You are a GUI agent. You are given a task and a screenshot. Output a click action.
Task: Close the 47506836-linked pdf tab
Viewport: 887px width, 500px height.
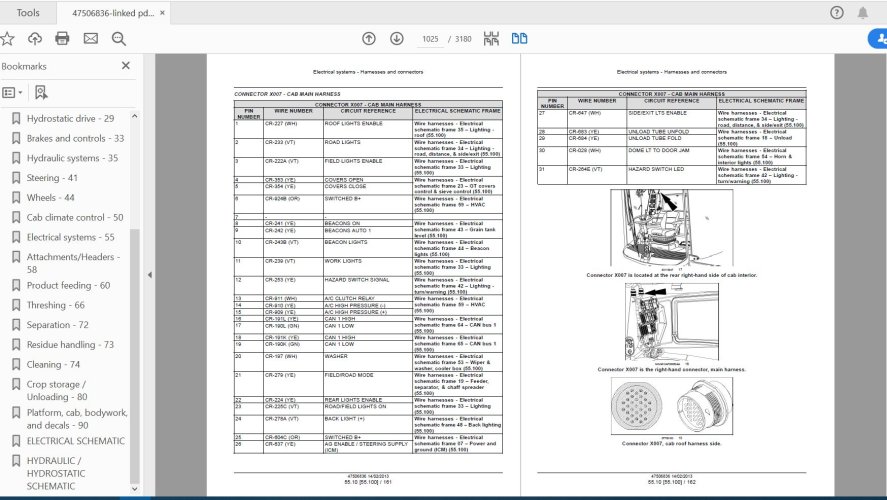coord(162,12)
